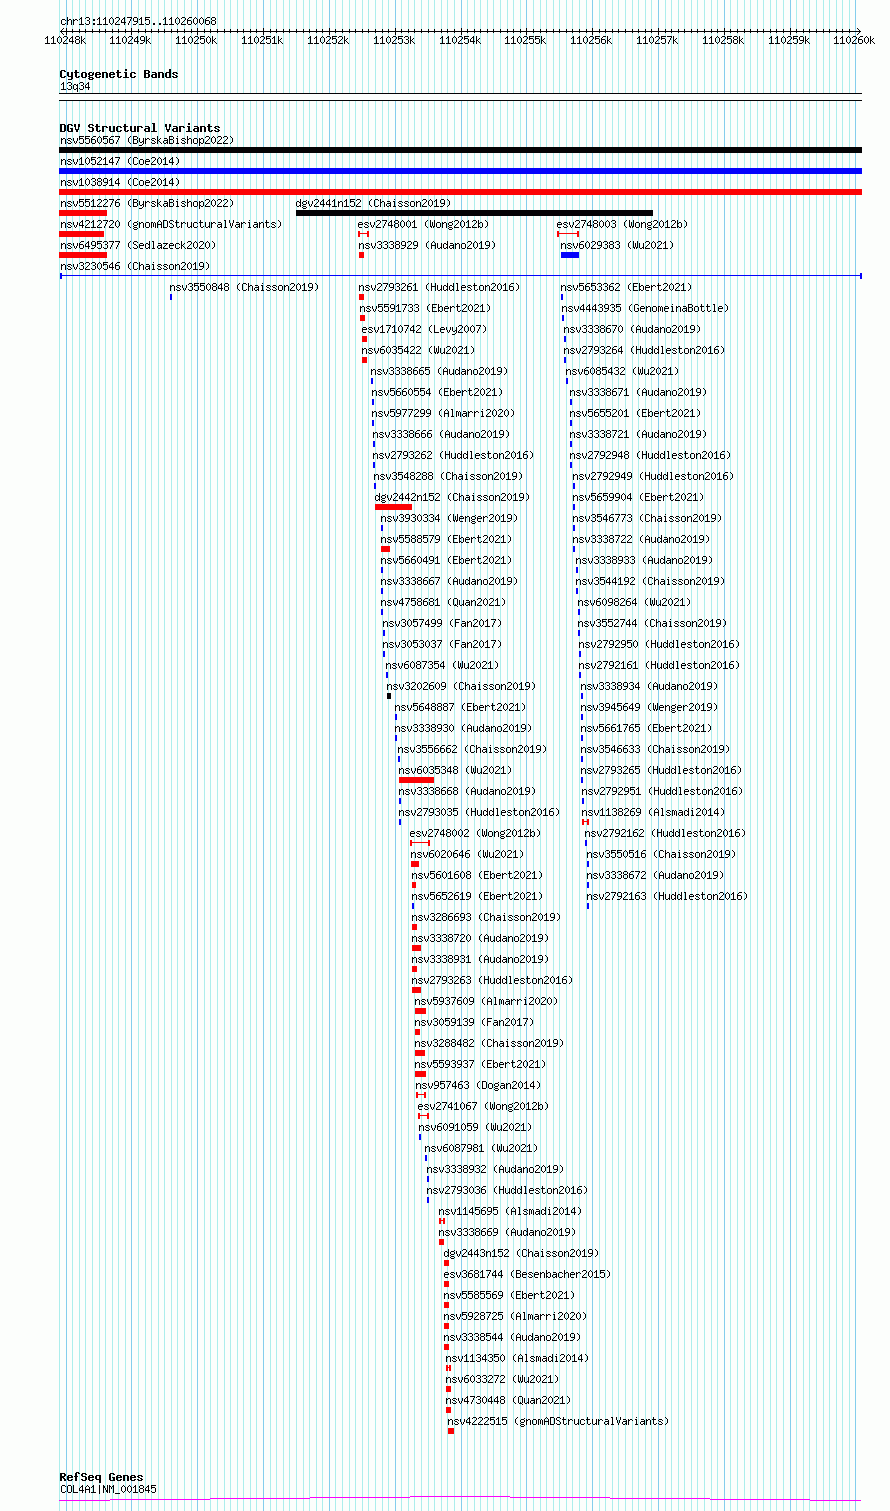Click the dgv2442n152 (Chaisson2019) label
The height and width of the screenshot is (1511, 890).
click(x=452, y=497)
